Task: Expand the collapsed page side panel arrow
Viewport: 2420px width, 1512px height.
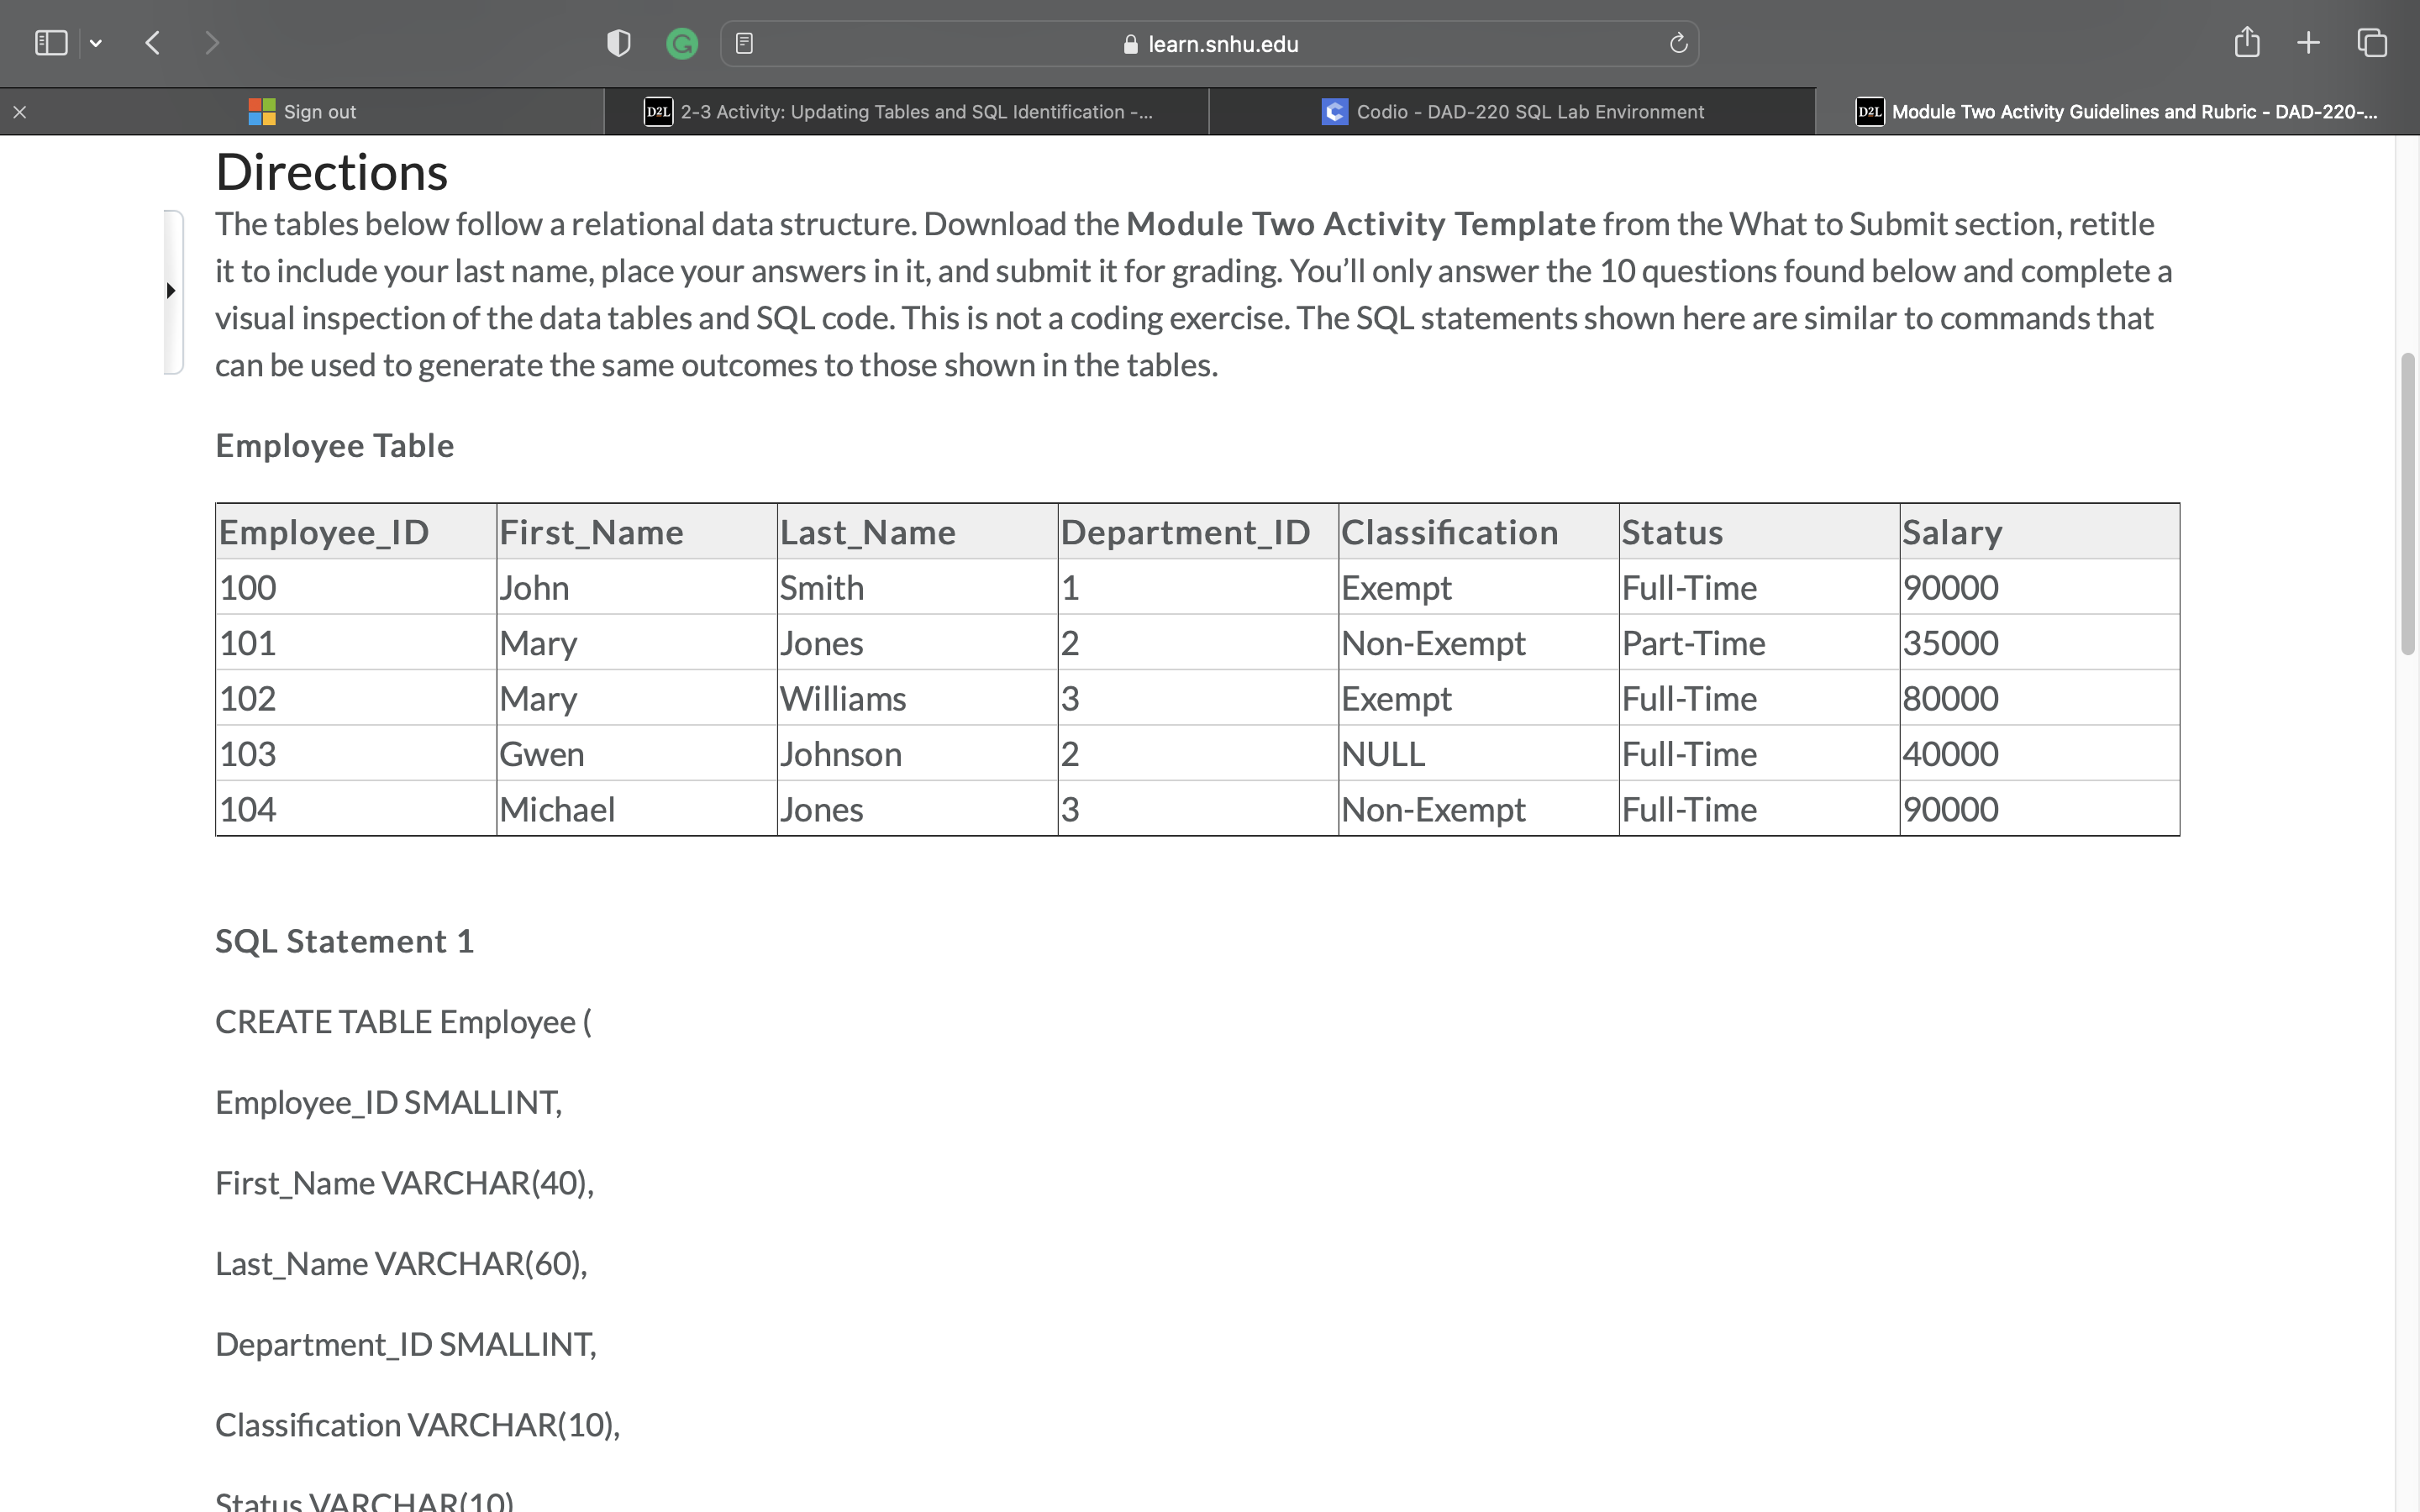Action: [x=171, y=291]
